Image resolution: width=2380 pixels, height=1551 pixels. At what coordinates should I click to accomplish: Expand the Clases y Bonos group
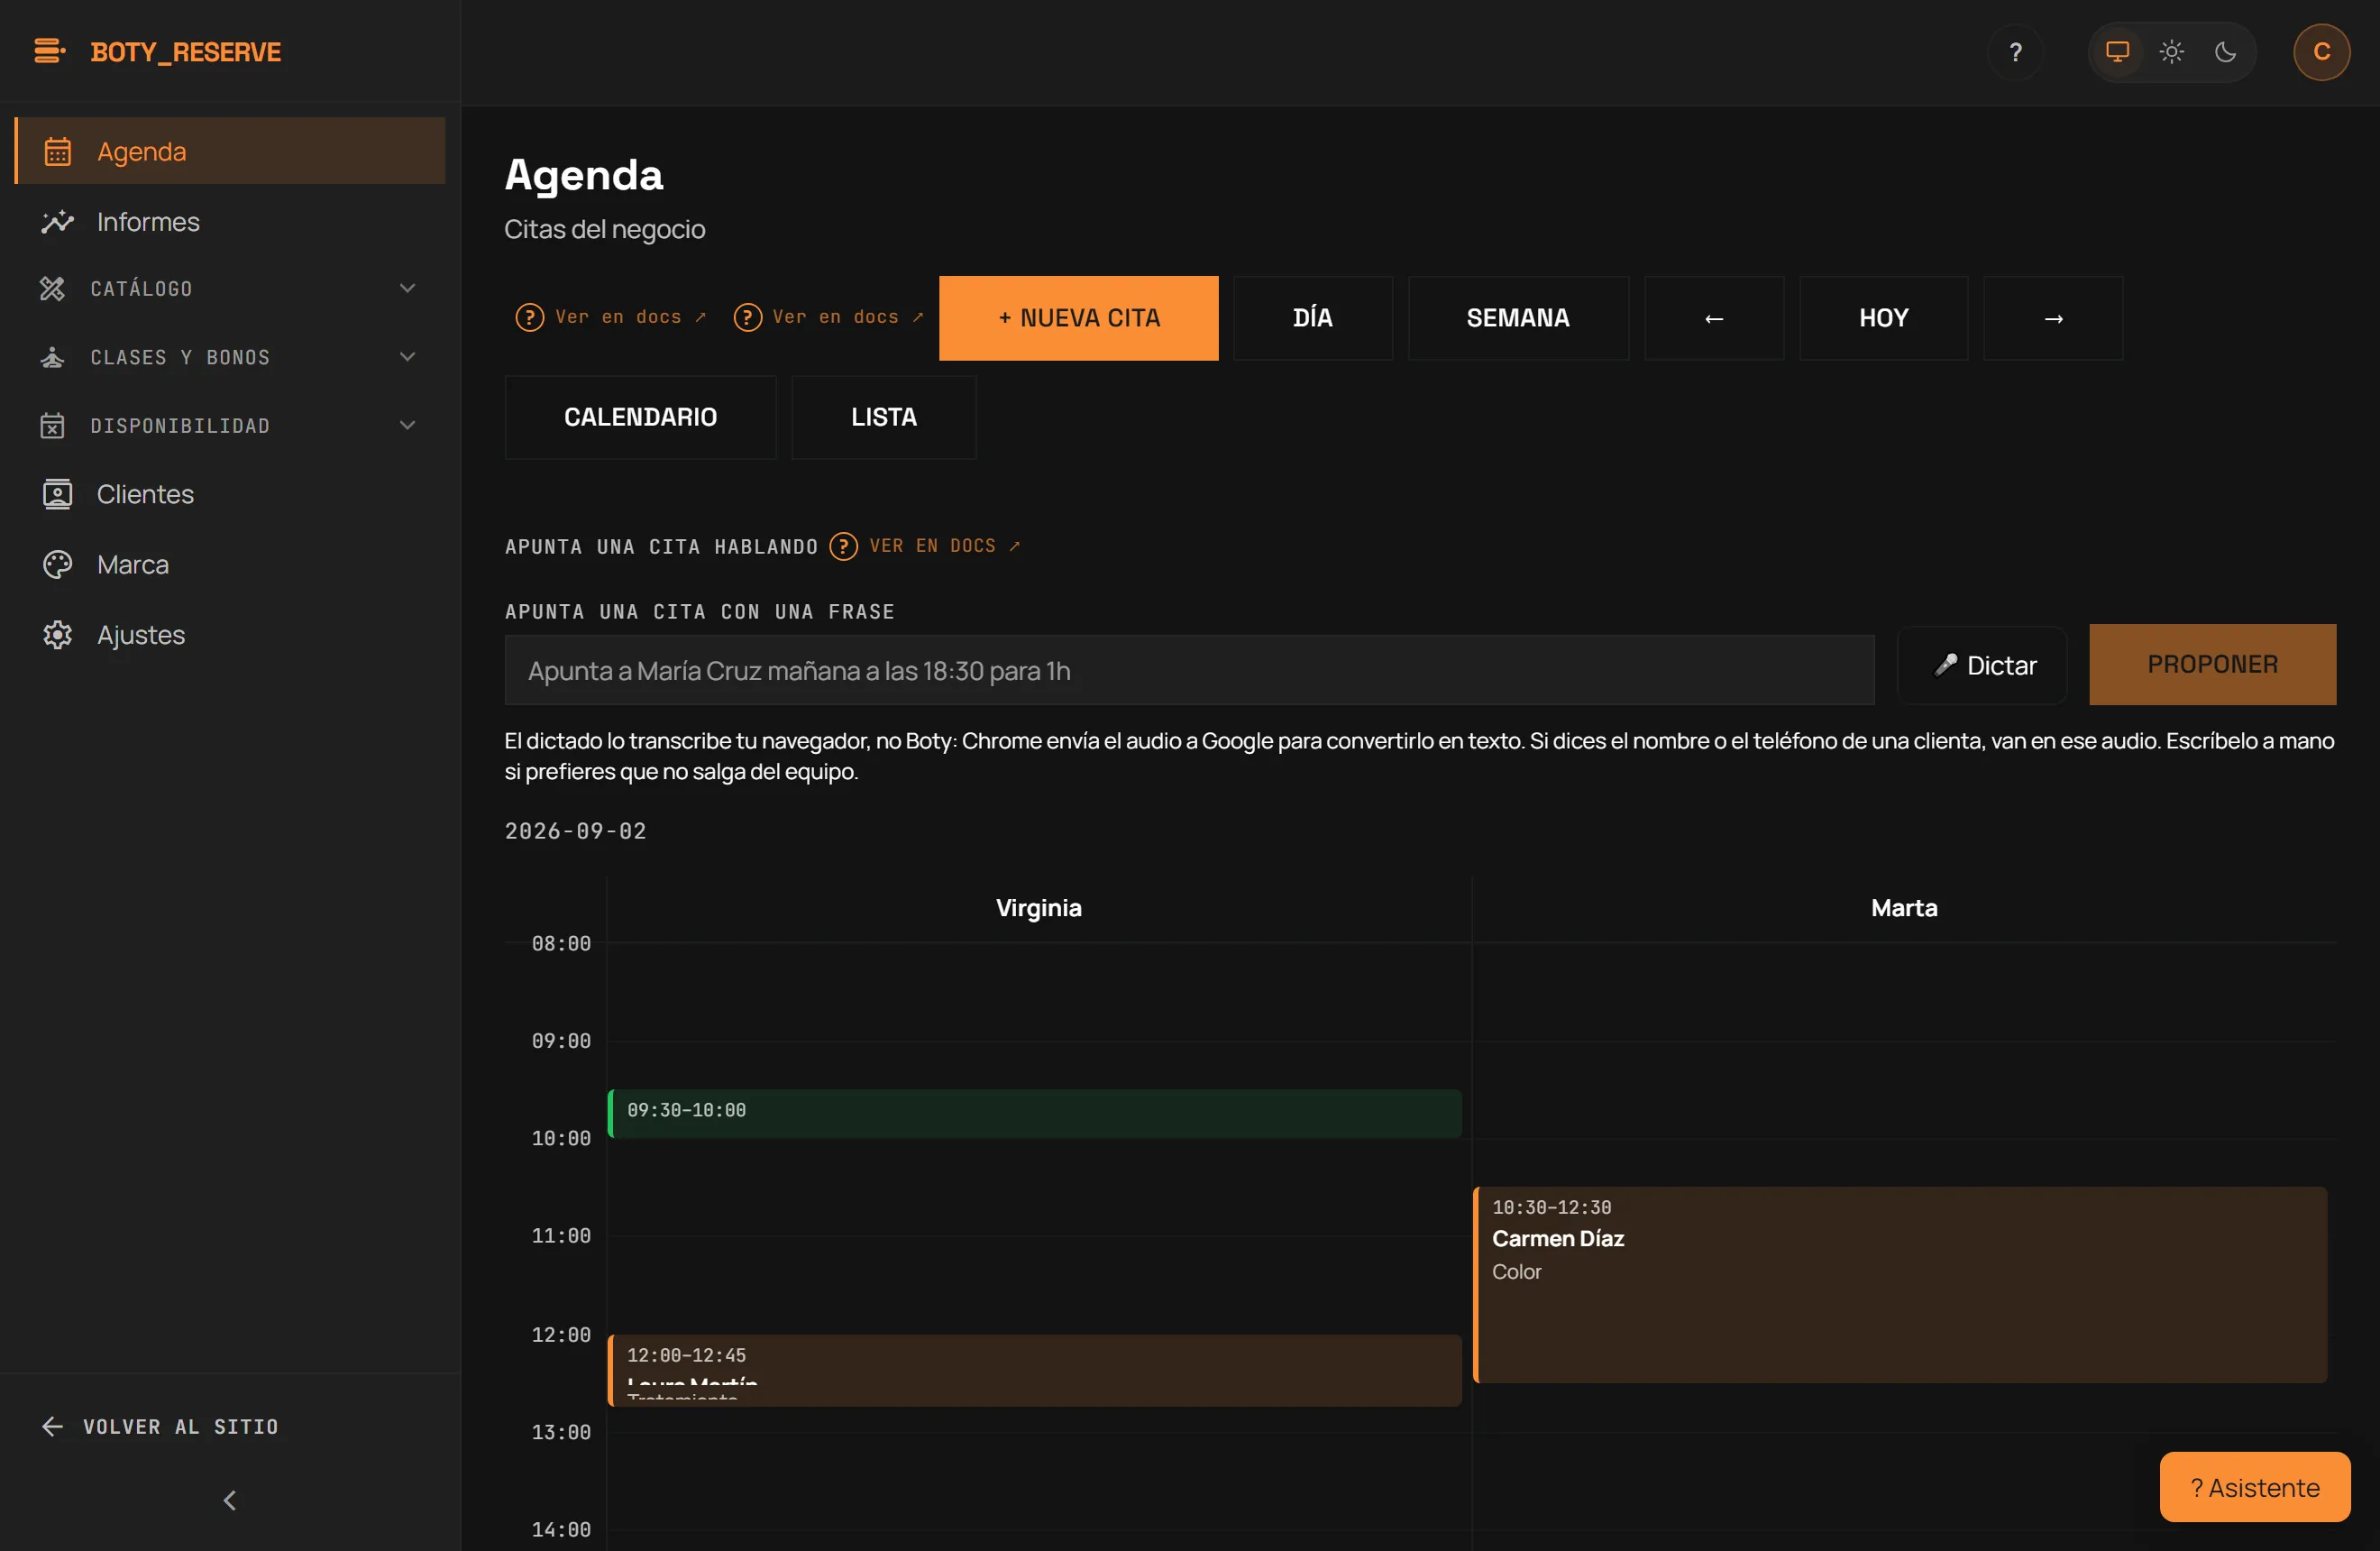[x=230, y=357]
